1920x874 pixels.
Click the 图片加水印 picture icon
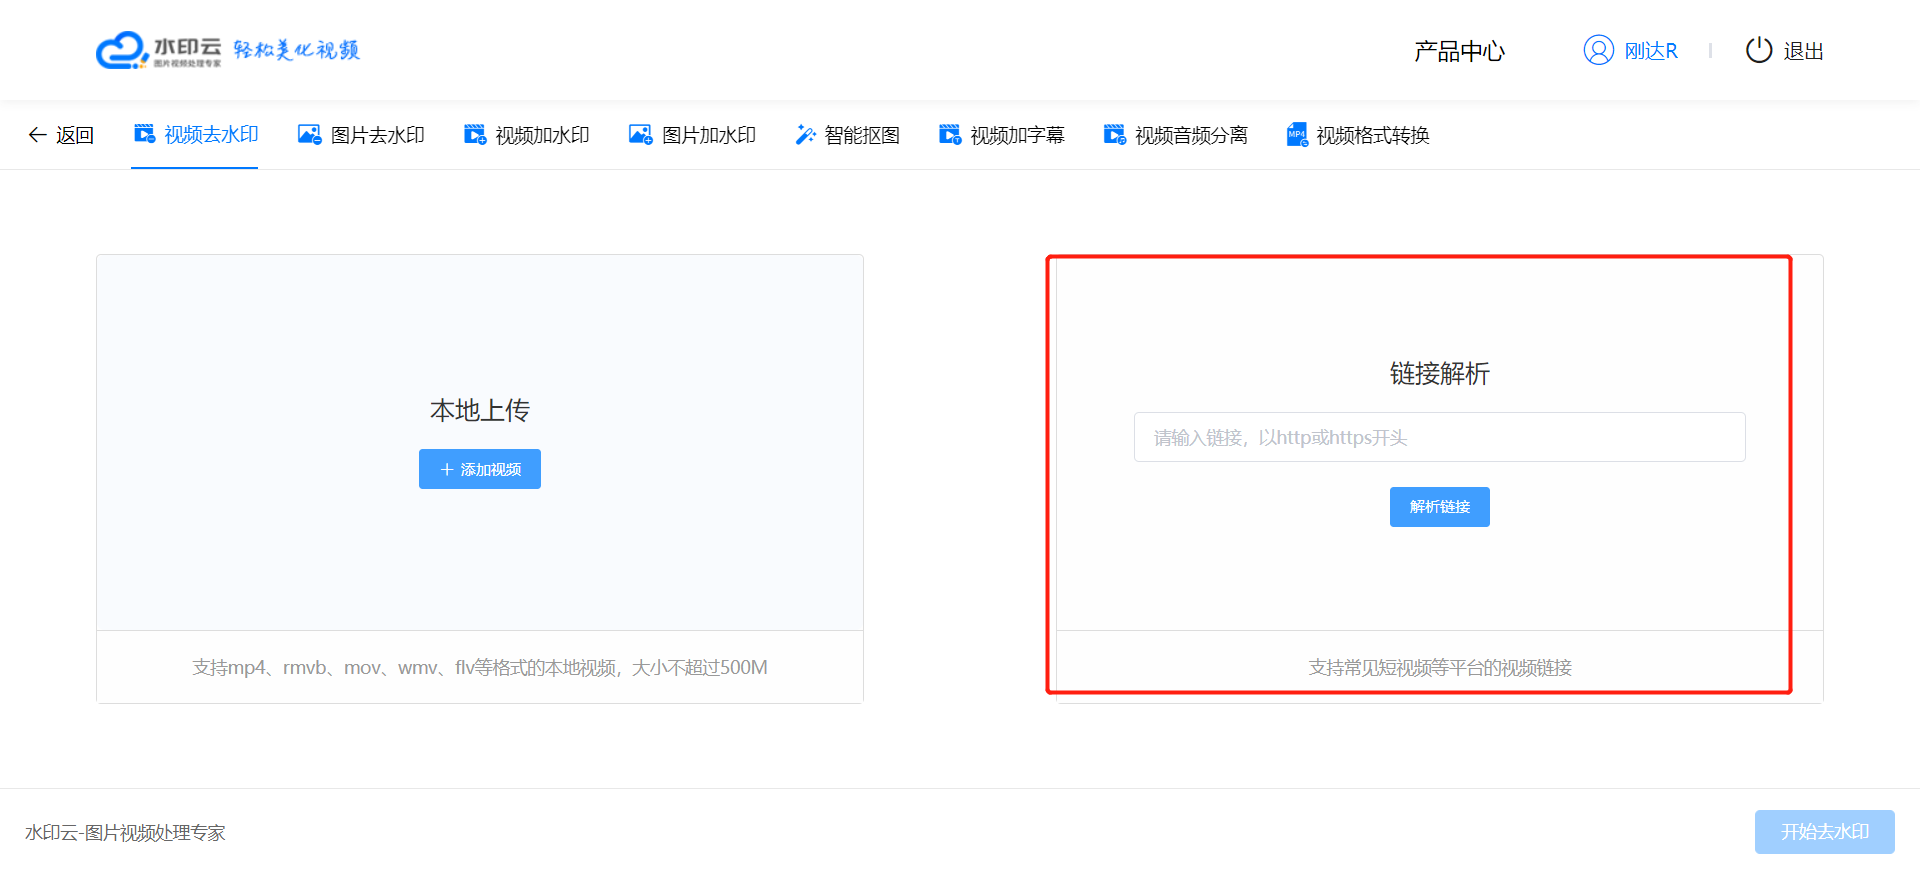(641, 134)
